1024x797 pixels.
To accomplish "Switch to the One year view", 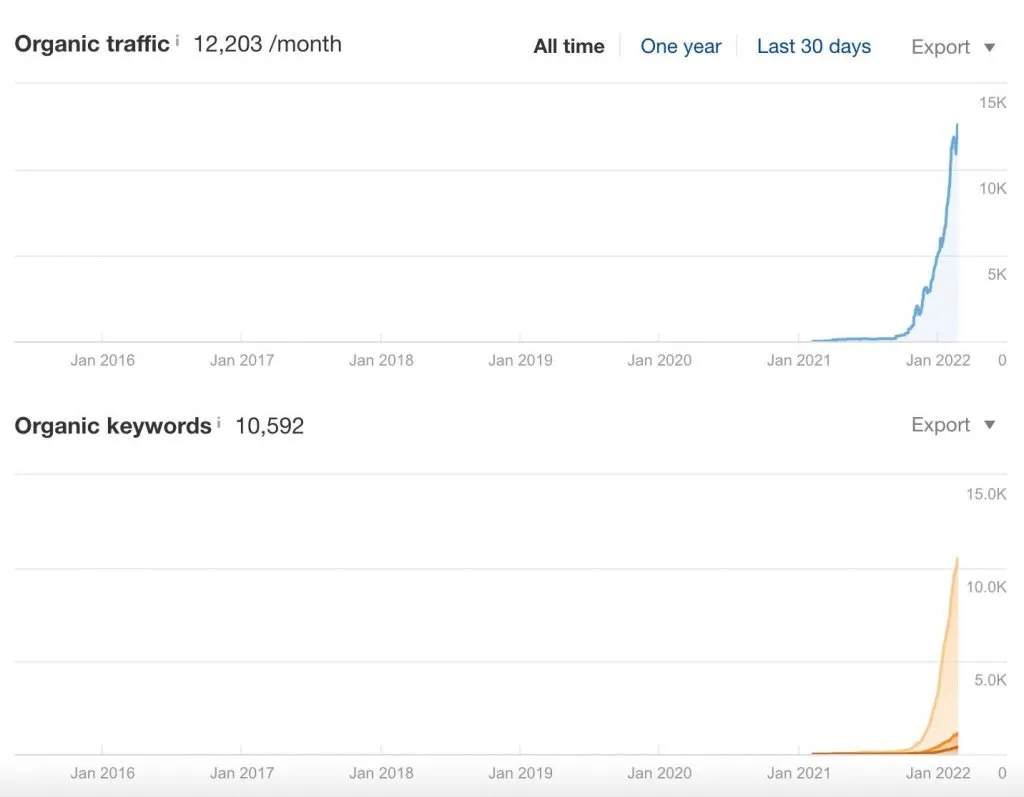I will (x=680, y=46).
